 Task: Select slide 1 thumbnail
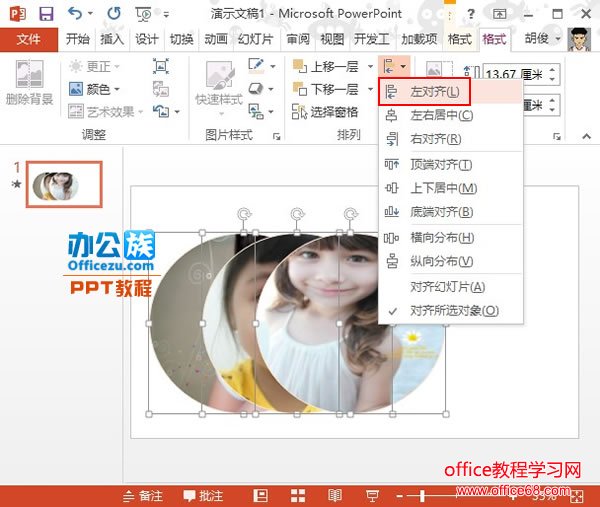[64, 184]
